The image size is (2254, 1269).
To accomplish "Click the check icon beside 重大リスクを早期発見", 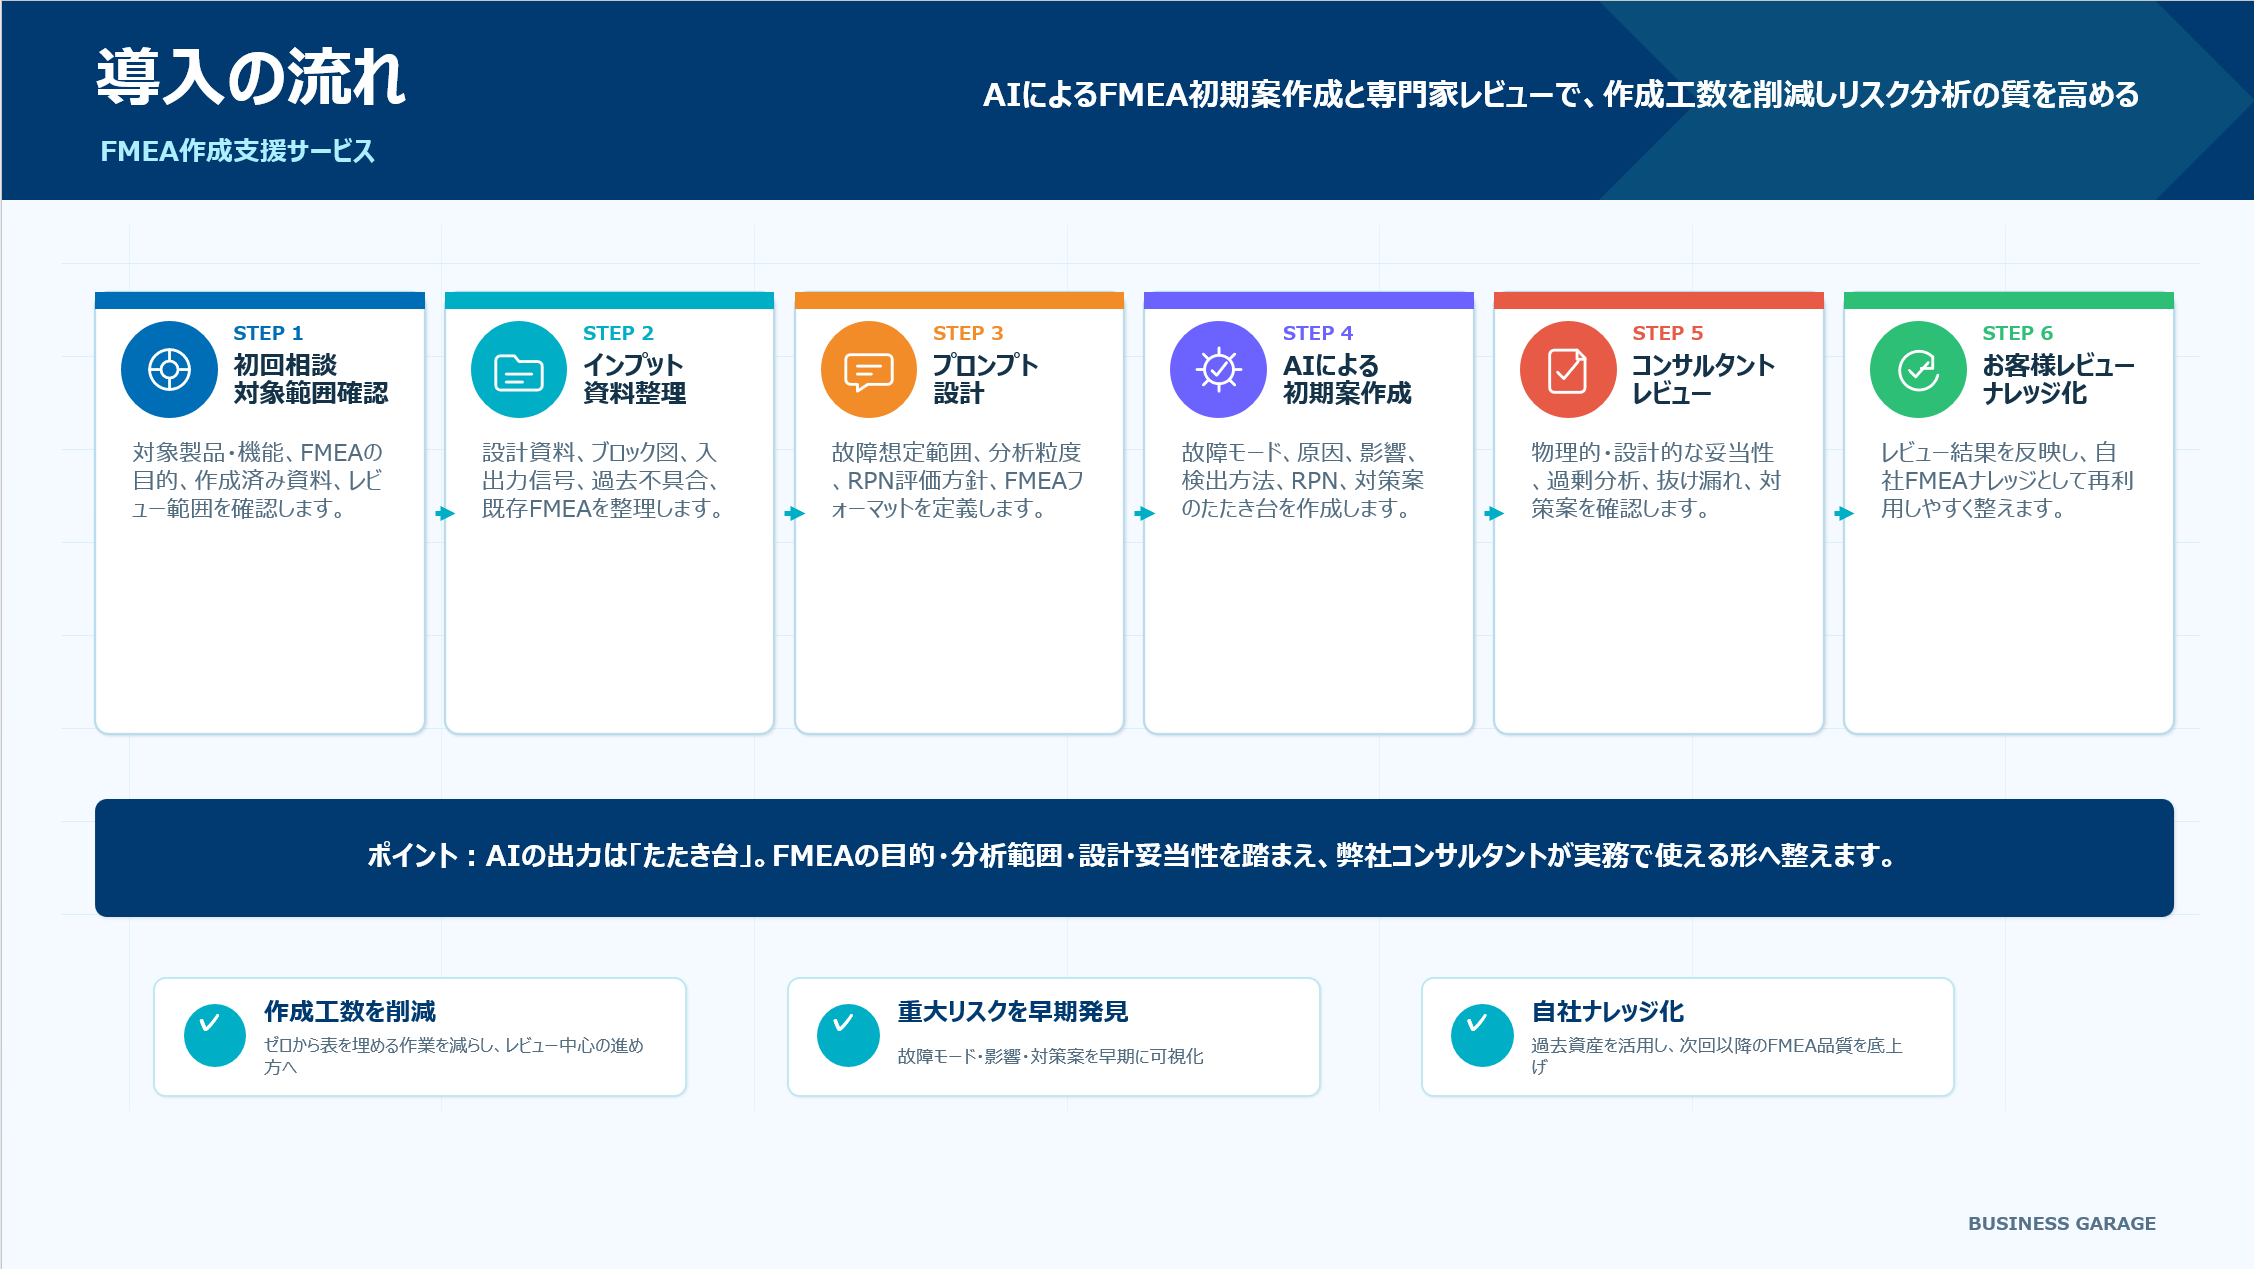I will [848, 1035].
